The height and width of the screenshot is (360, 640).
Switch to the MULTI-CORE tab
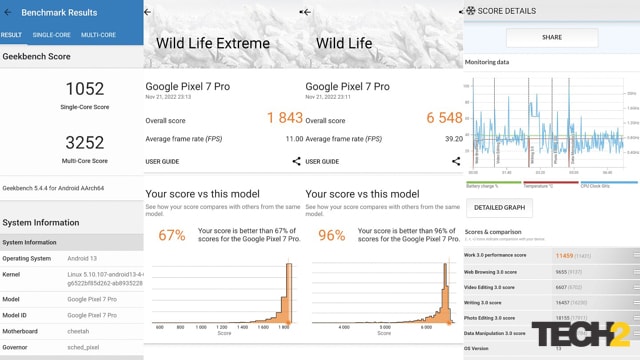point(98,35)
